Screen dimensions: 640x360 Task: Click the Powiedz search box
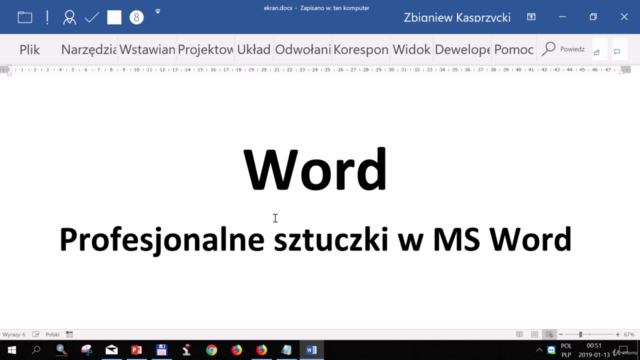click(564, 49)
